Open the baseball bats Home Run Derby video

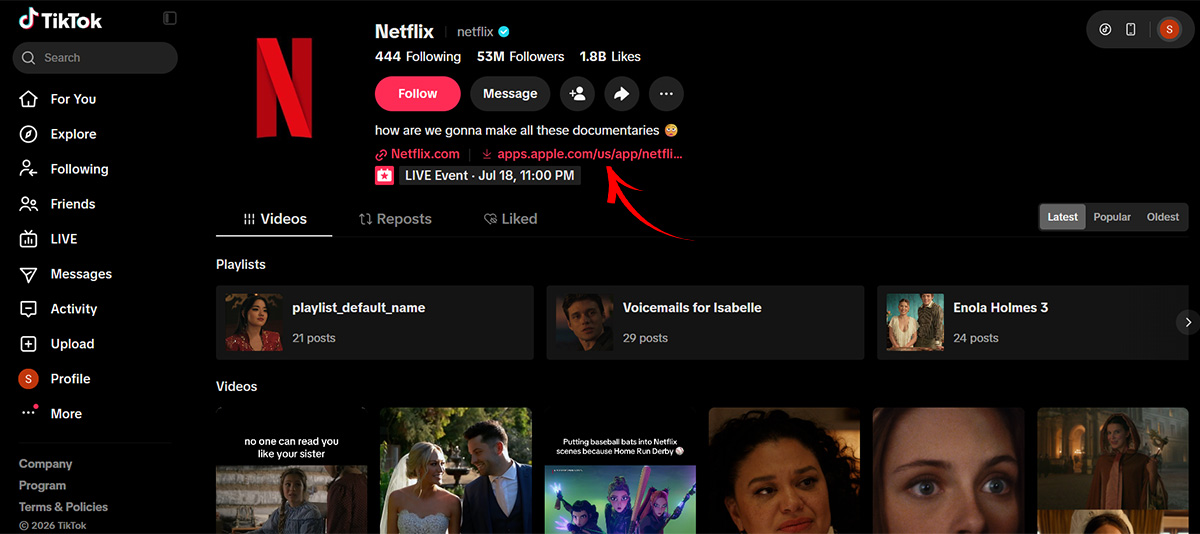(620, 470)
